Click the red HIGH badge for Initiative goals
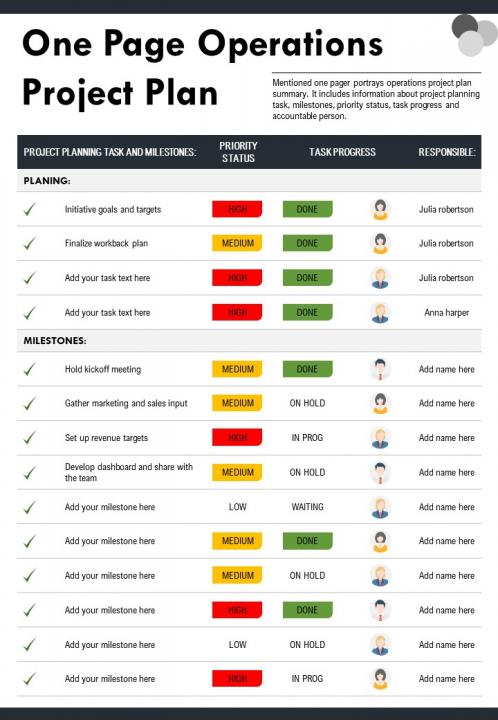498x720 pixels. pos(237,209)
